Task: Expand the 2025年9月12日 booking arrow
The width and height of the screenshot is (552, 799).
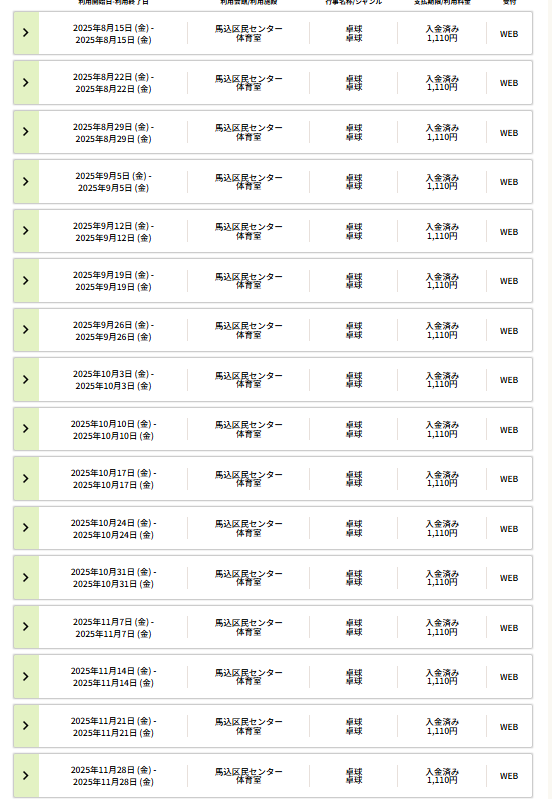Action: pyautogui.click(x=26, y=231)
